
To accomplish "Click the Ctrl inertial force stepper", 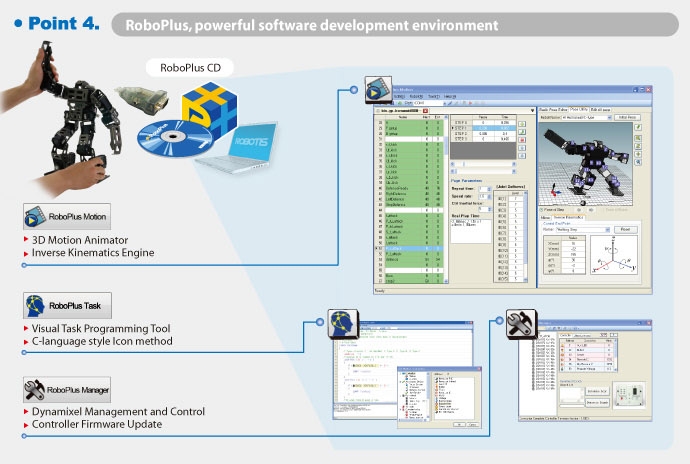I will click(x=490, y=209).
